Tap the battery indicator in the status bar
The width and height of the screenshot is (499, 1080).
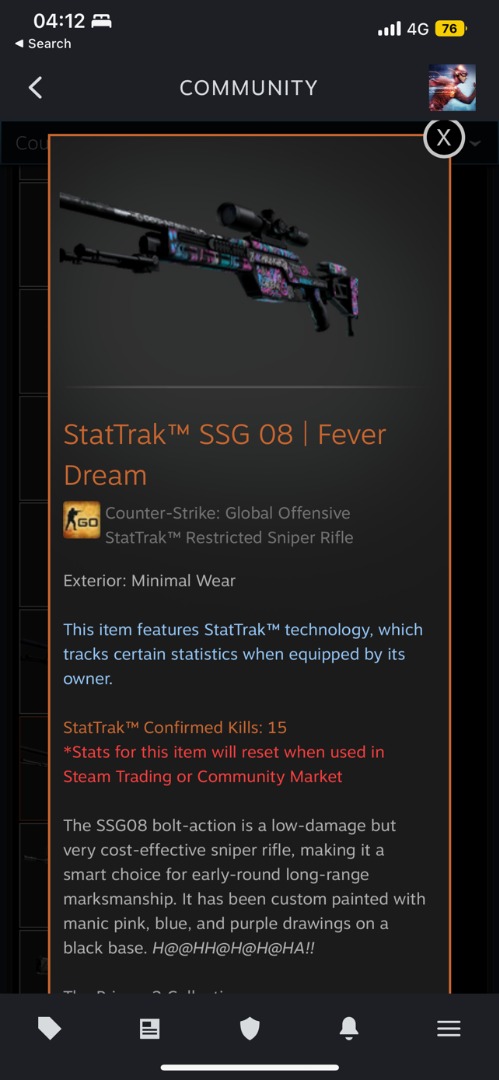tap(451, 29)
